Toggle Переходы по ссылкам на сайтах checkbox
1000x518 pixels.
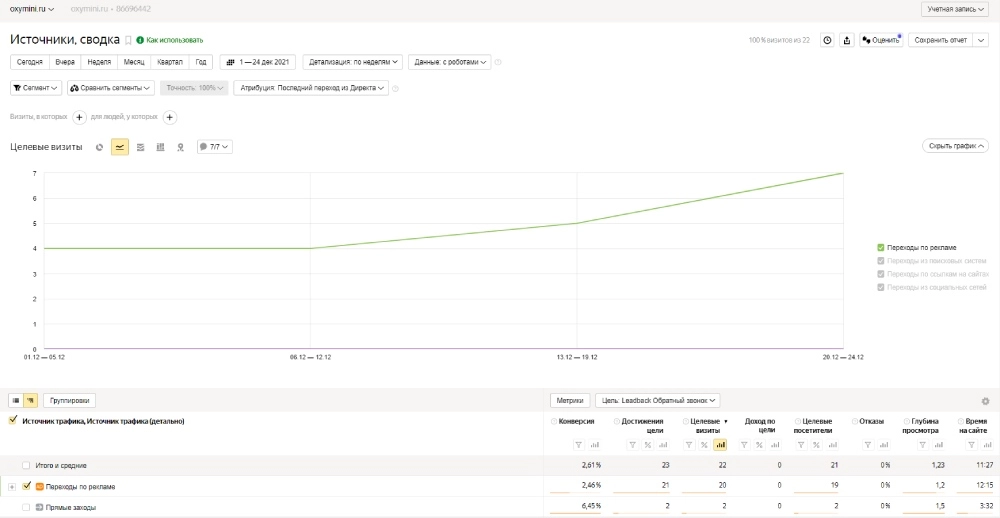[881, 274]
